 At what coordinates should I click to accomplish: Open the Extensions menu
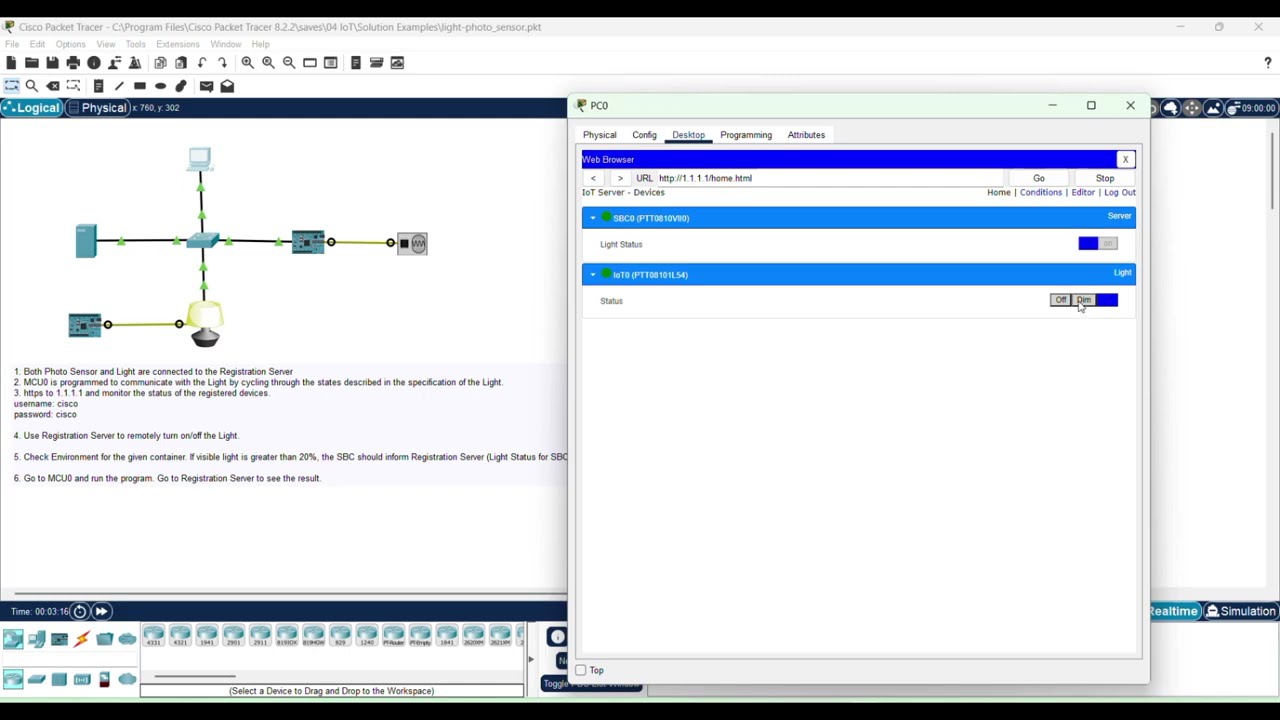pyautogui.click(x=178, y=44)
